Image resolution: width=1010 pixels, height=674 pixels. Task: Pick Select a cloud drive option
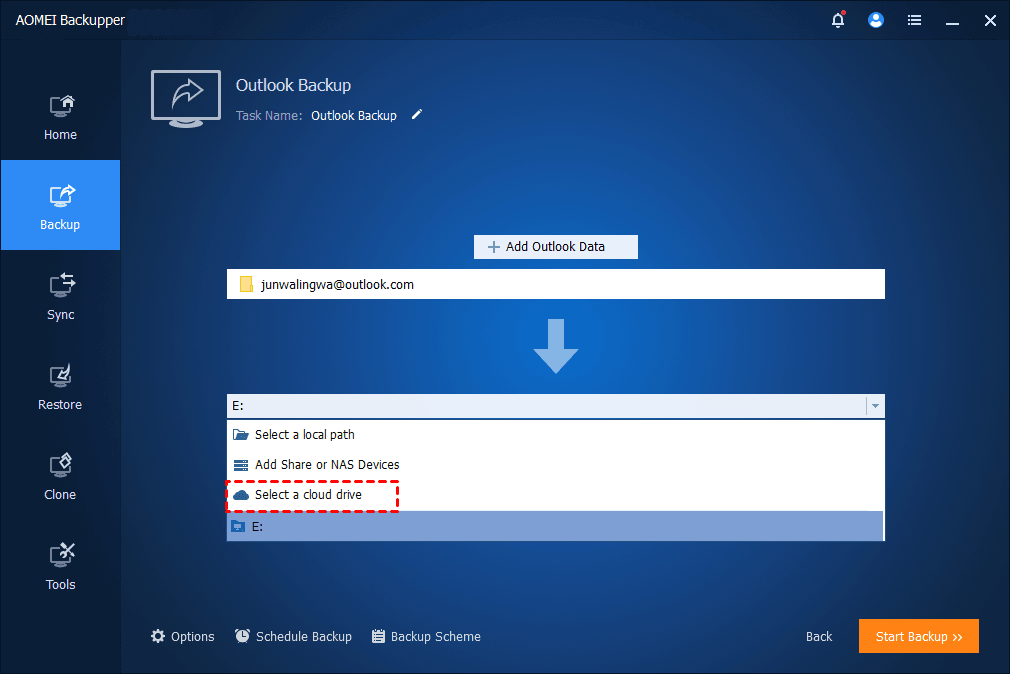pos(308,495)
